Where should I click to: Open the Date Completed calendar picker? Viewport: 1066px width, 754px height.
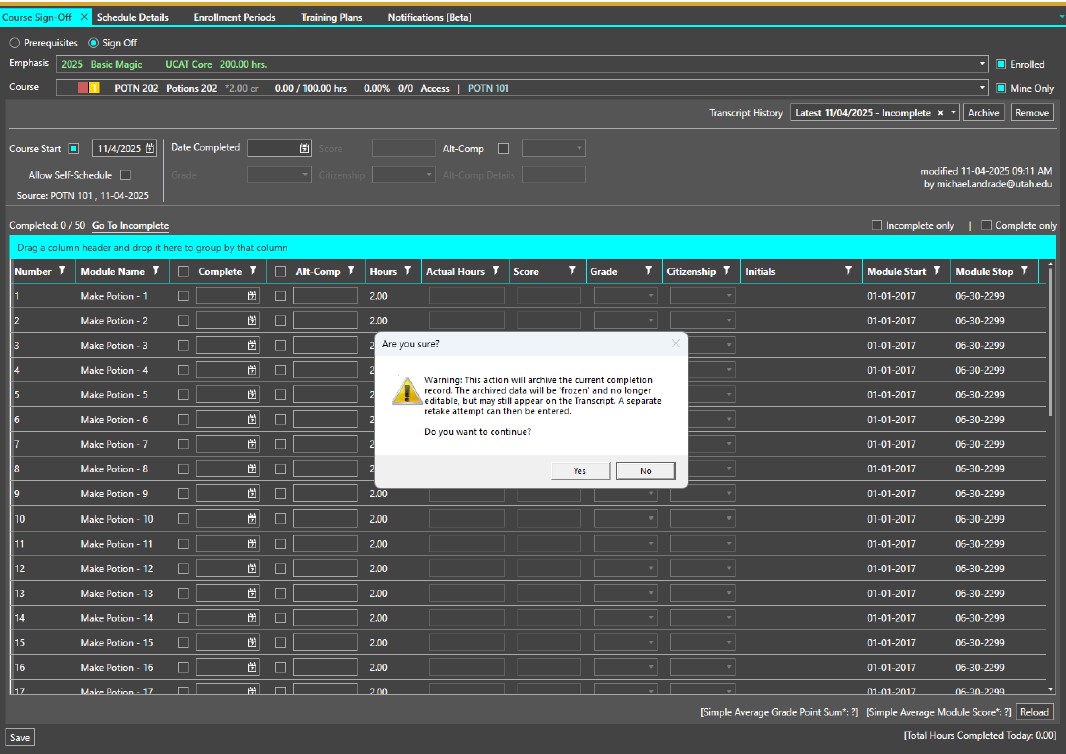304,148
